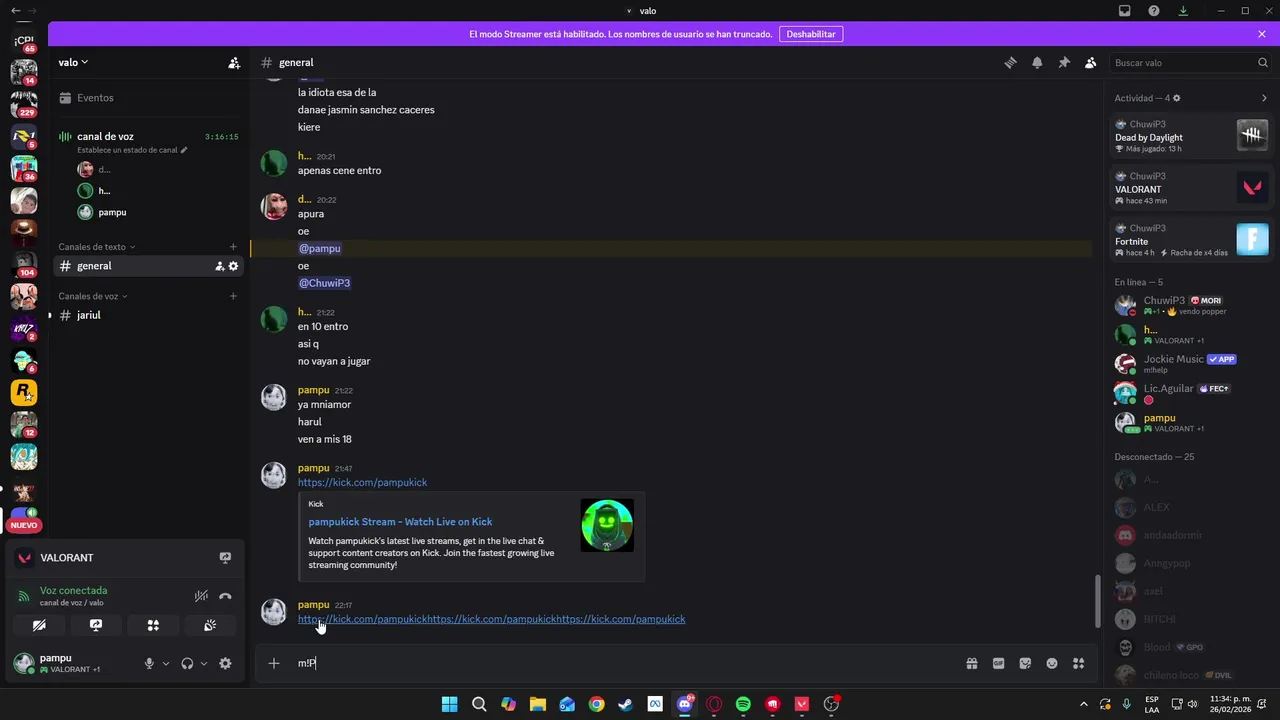Hide the member list icon

coord(1090,62)
